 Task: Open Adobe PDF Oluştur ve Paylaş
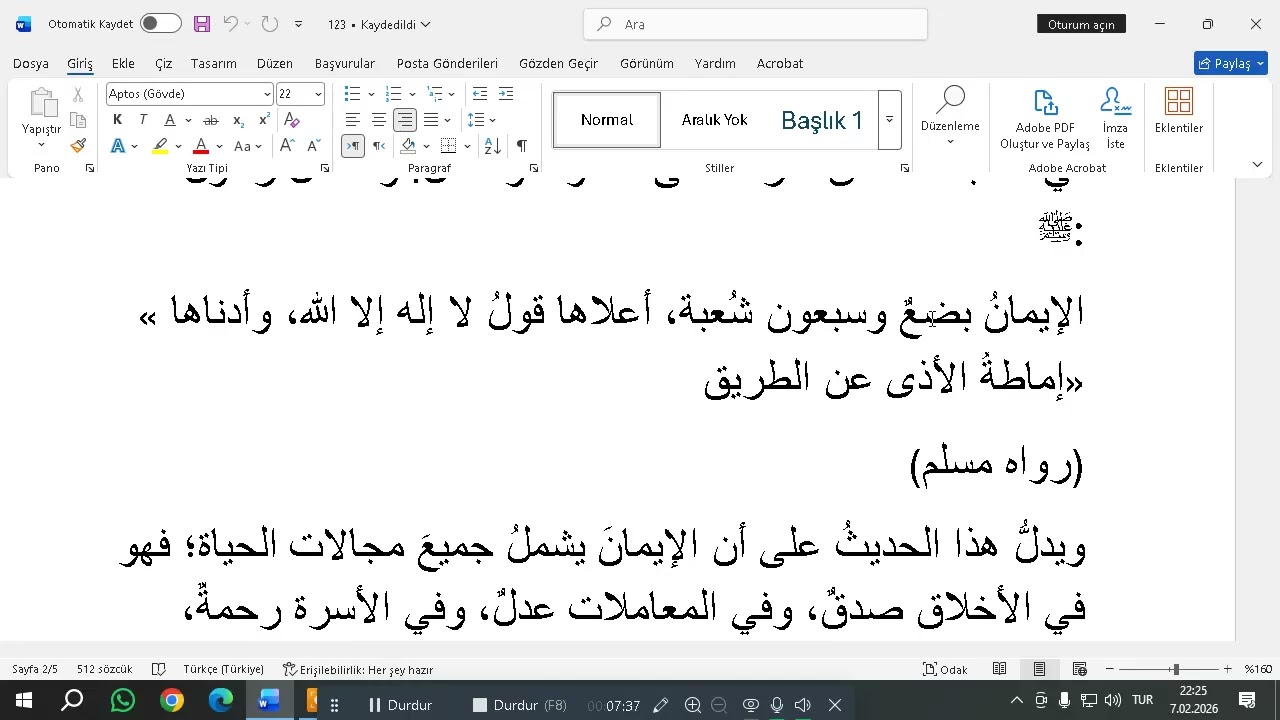(1045, 119)
